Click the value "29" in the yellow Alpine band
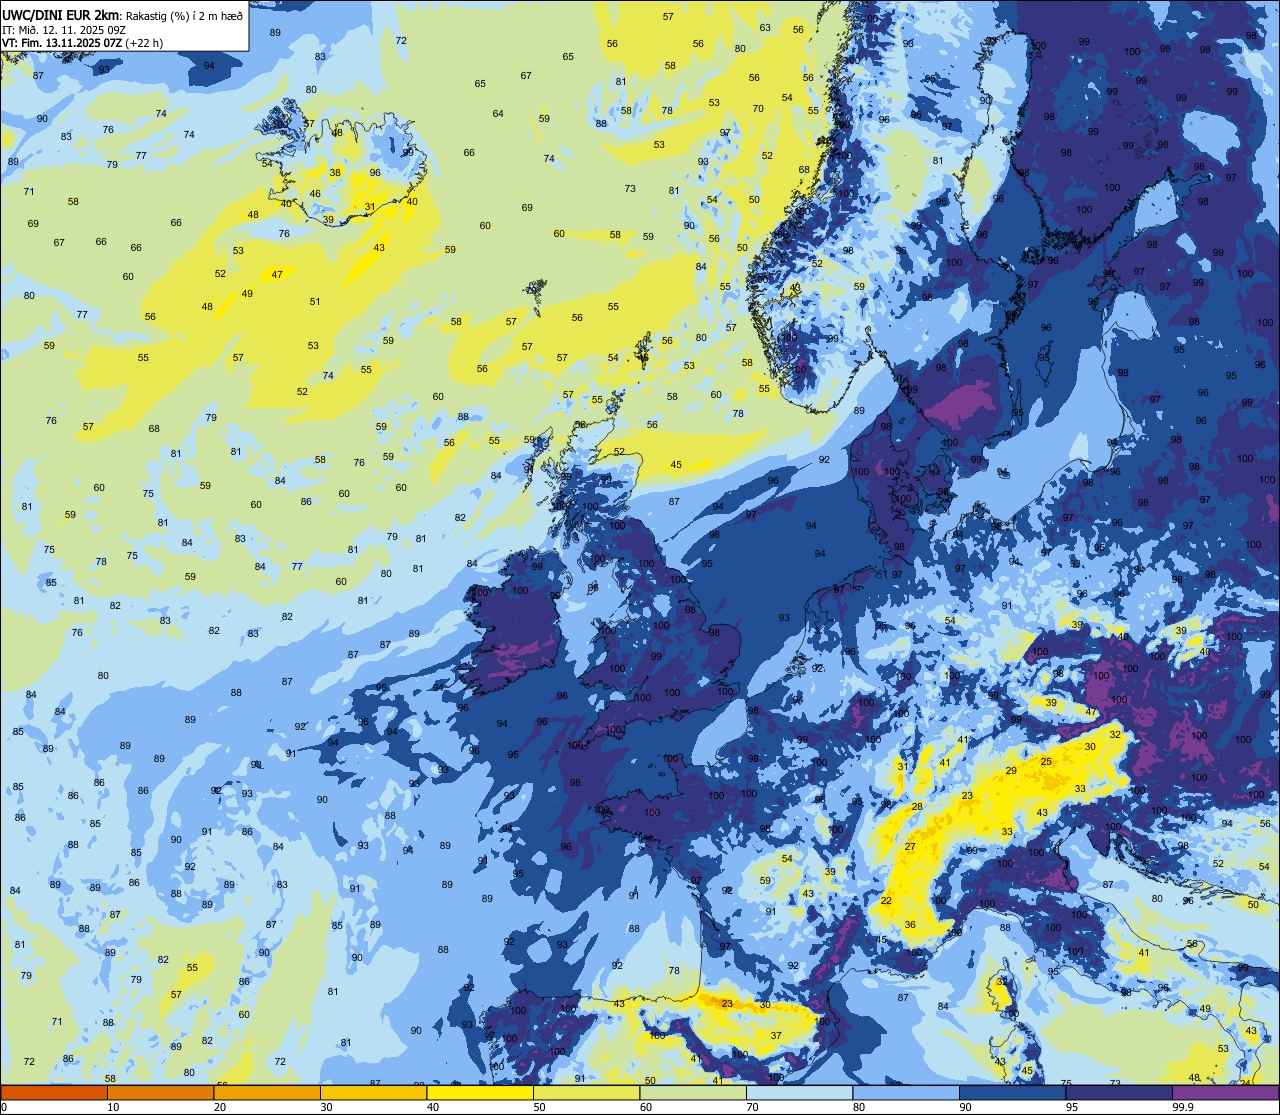The image size is (1280, 1115). 1011,770
